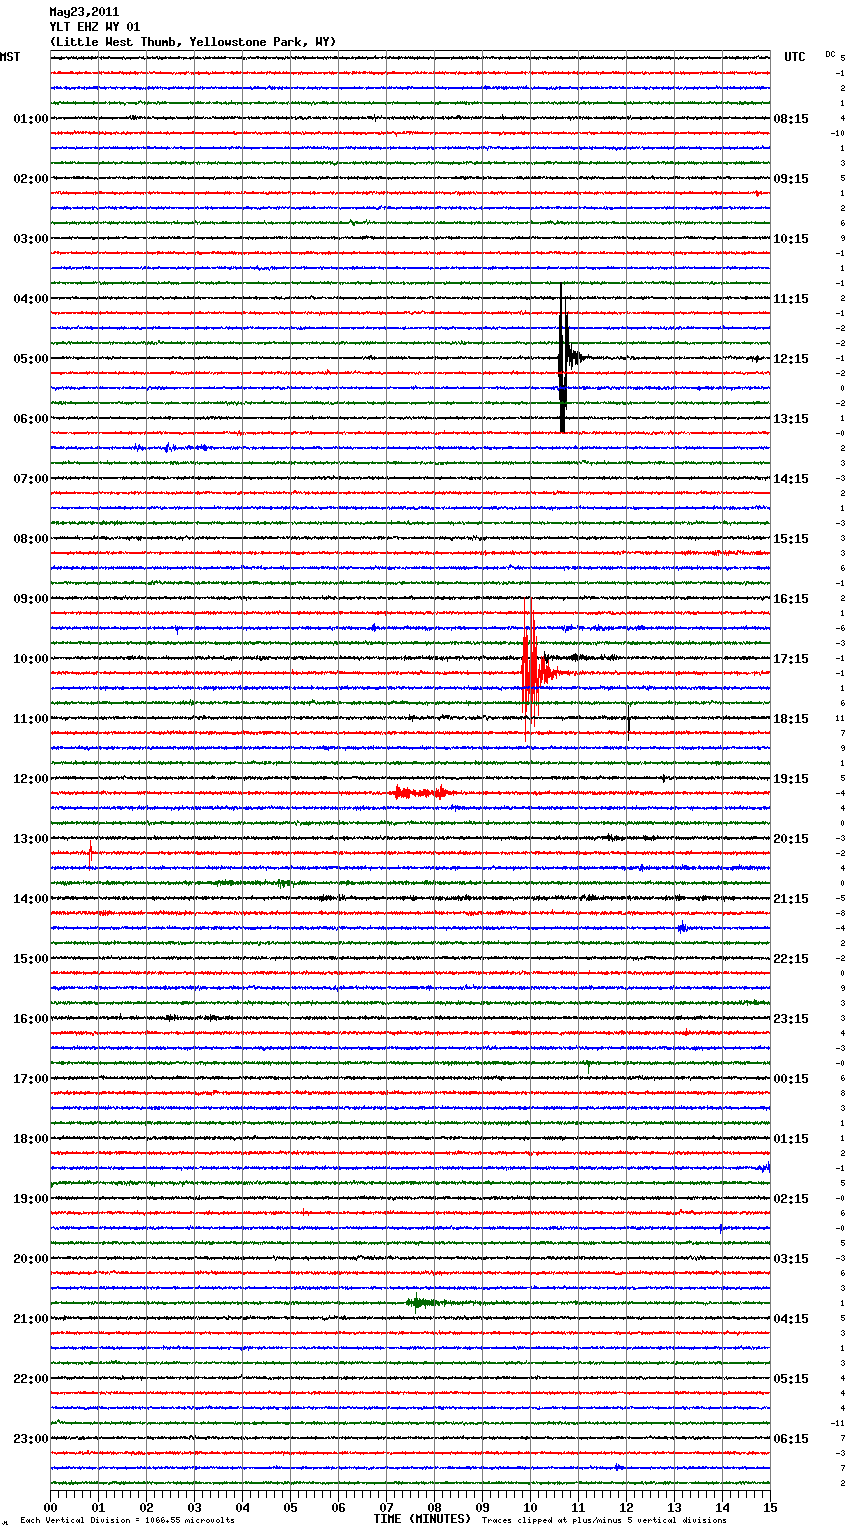Select the 13:00 MST time label
The width and height of the screenshot is (850, 1534).
click(x=30, y=839)
